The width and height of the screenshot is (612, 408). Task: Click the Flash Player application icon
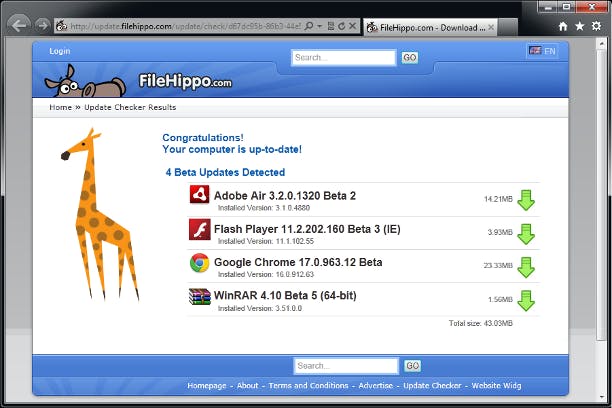[199, 229]
